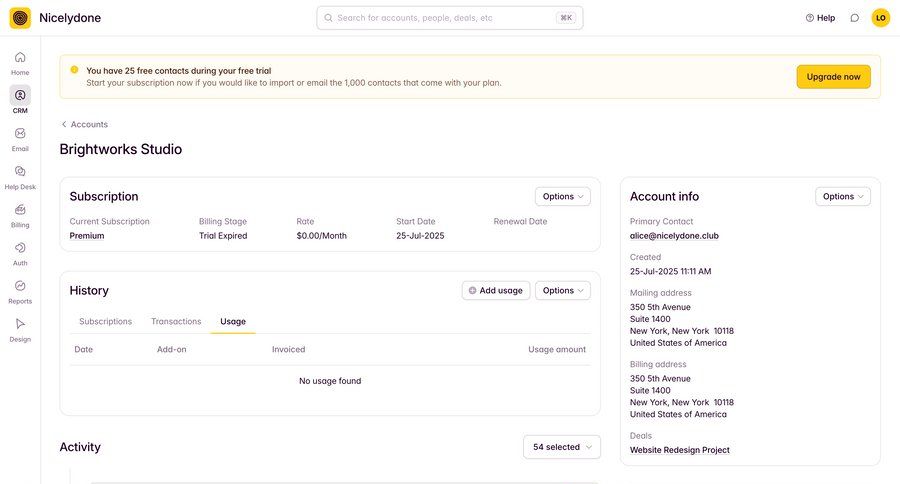Click the search magnifier icon
The height and width of the screenshot is (484, 900).
click(328, 18)
